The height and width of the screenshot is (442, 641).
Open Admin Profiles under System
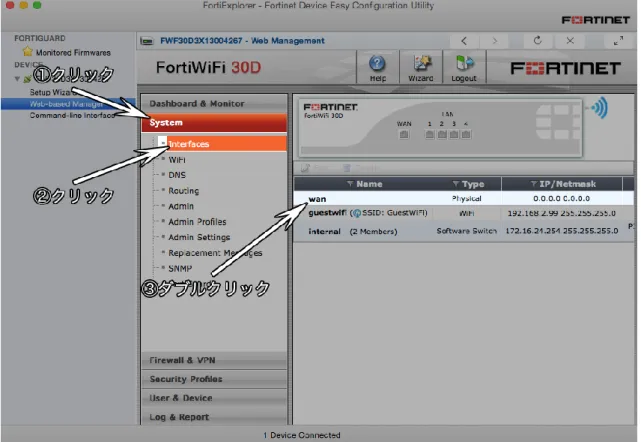point(197,222)
